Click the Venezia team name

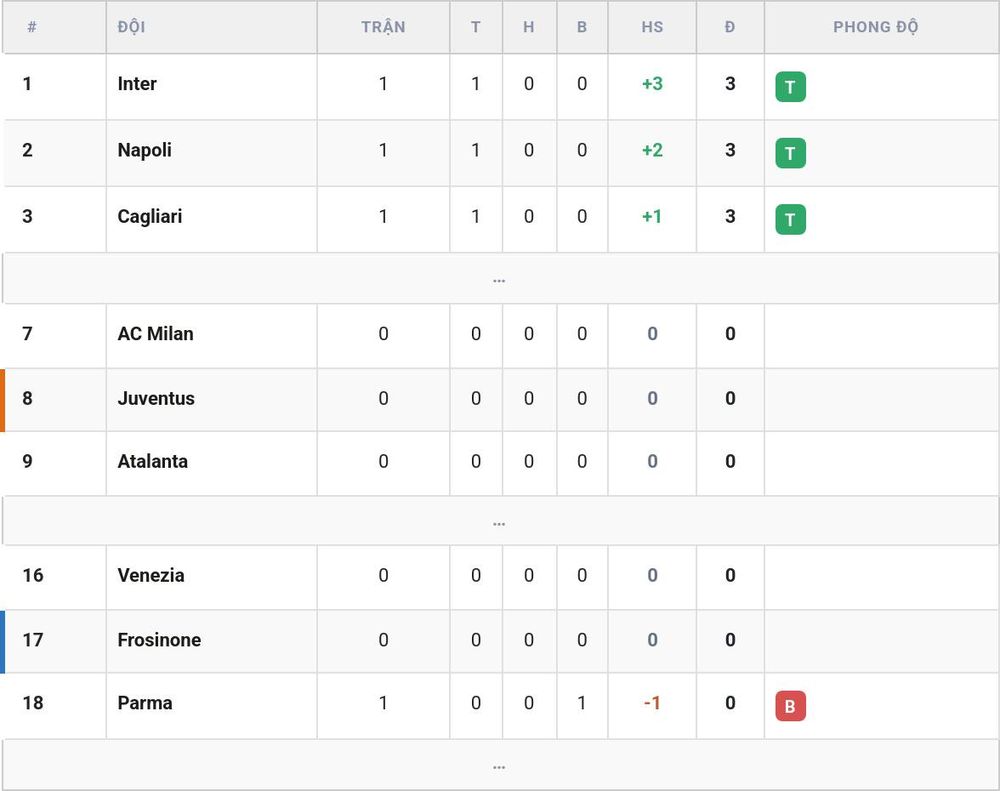click(x=151, y=575)
